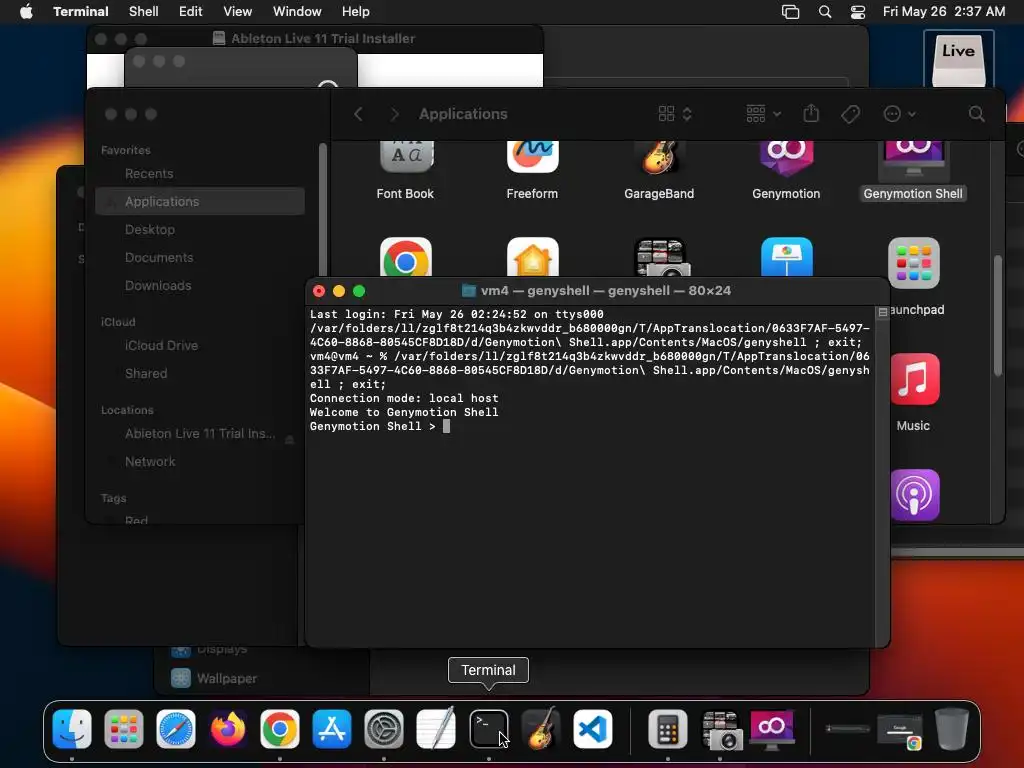Open the Freeform app icon

pos(532,157)
